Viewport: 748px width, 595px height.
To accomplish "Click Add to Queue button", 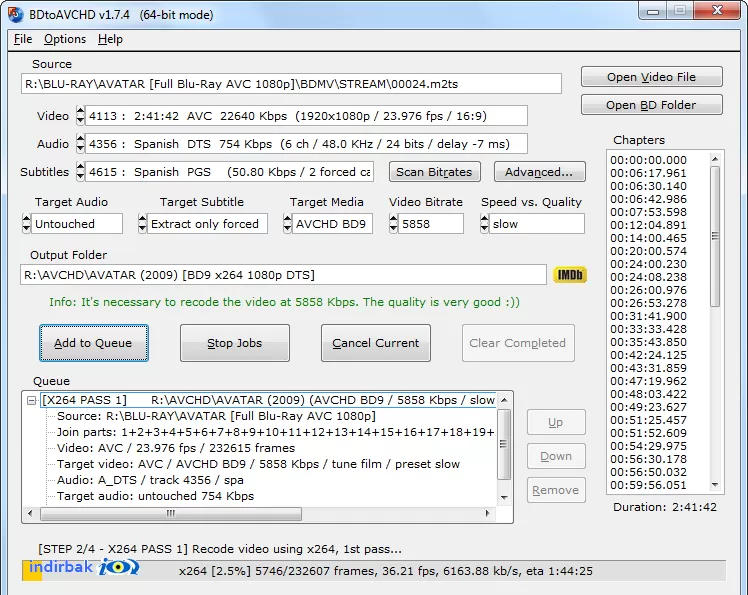I will pos(94,343).
